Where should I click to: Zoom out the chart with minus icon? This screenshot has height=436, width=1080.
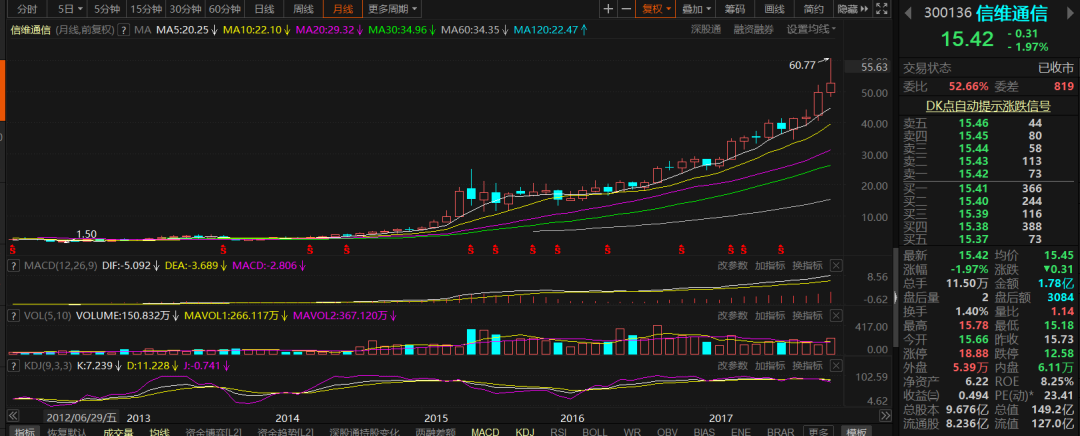(x=625, y=9)
